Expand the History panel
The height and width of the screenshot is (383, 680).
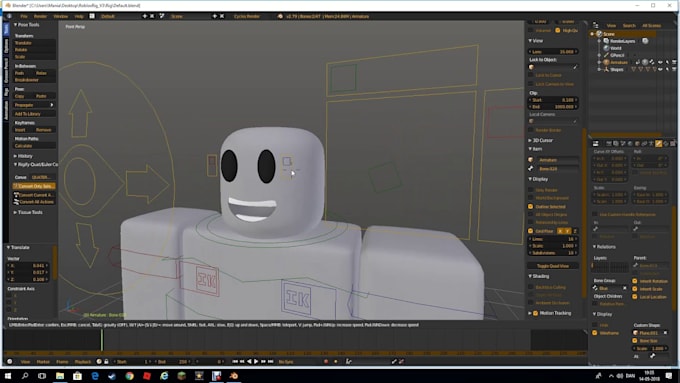tap(23, 156)
